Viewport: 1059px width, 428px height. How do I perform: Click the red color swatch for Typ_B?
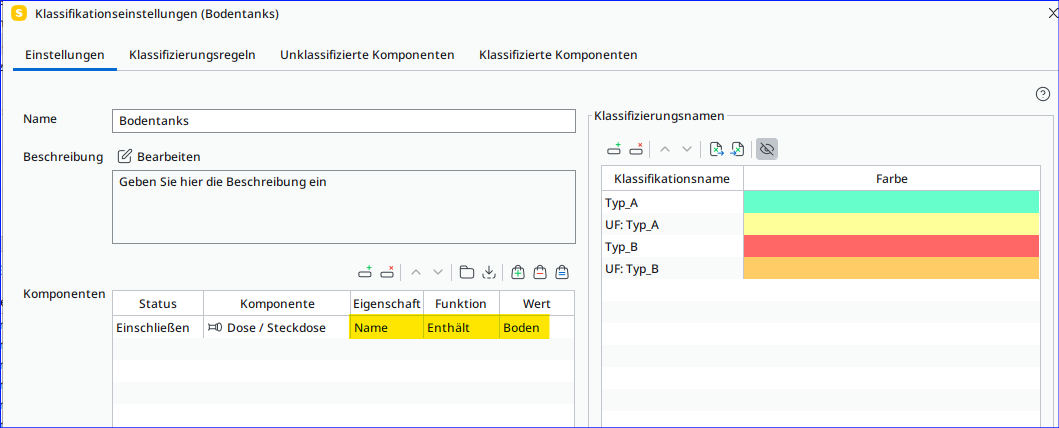tap(891, 246)
